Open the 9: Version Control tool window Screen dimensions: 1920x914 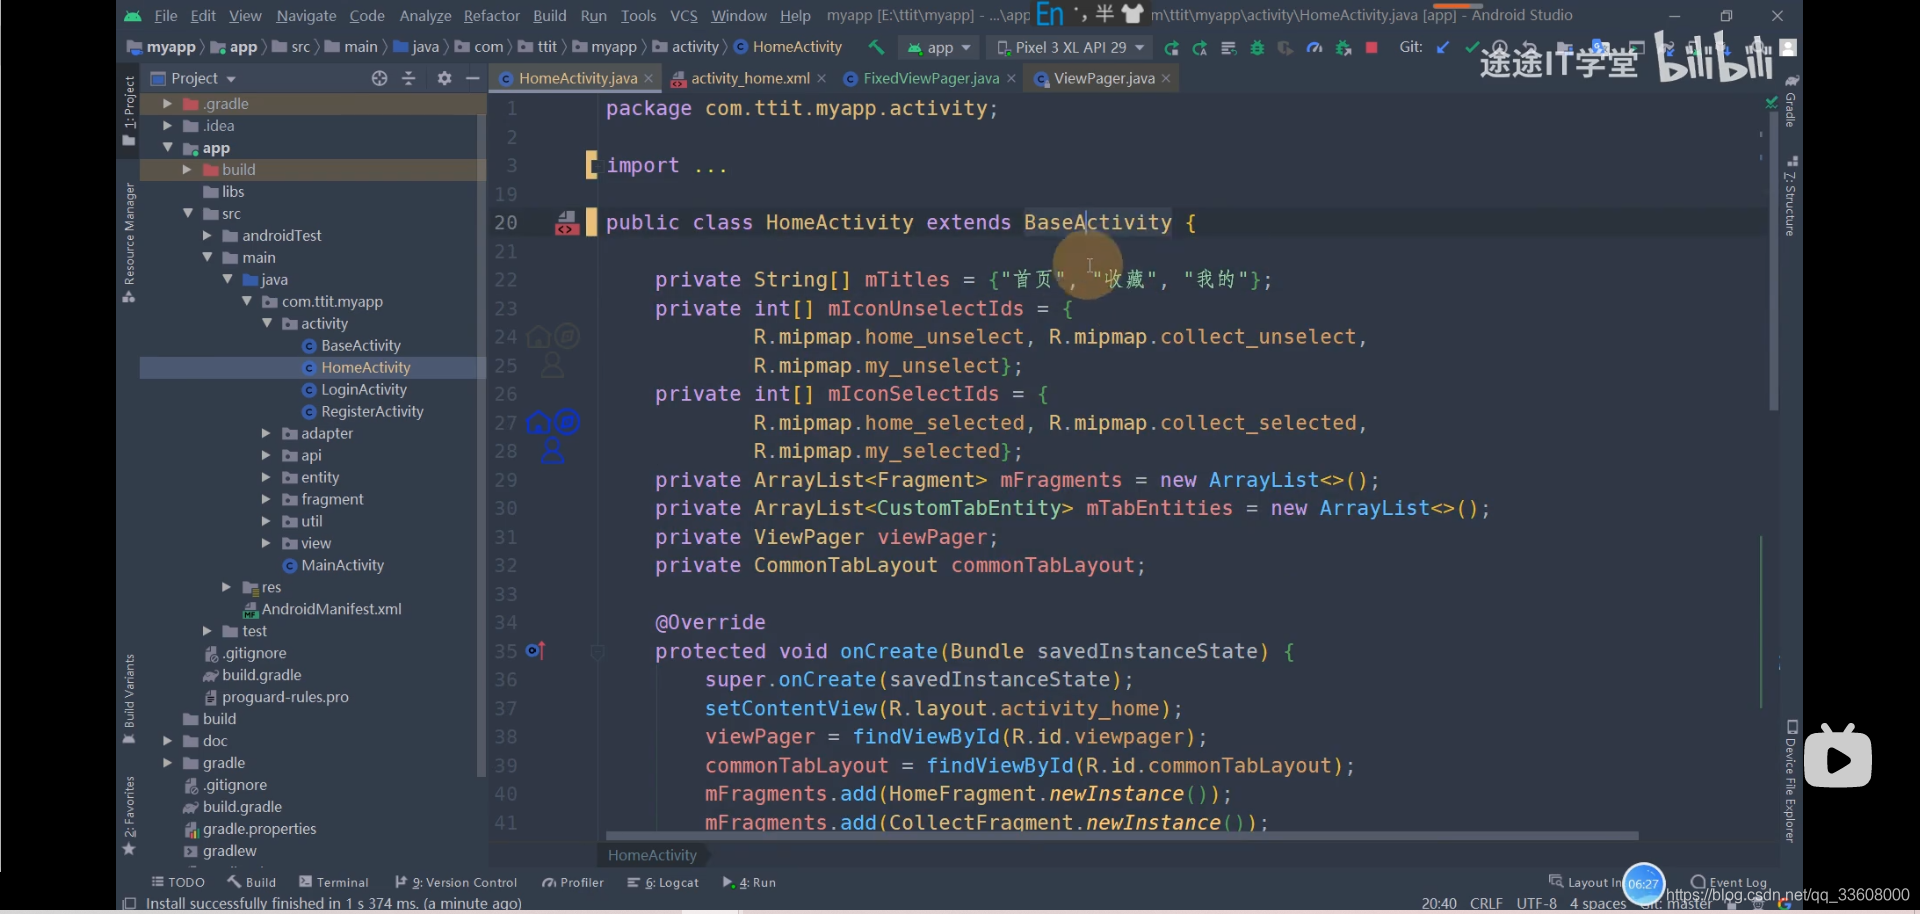click(x=456, y=882)
